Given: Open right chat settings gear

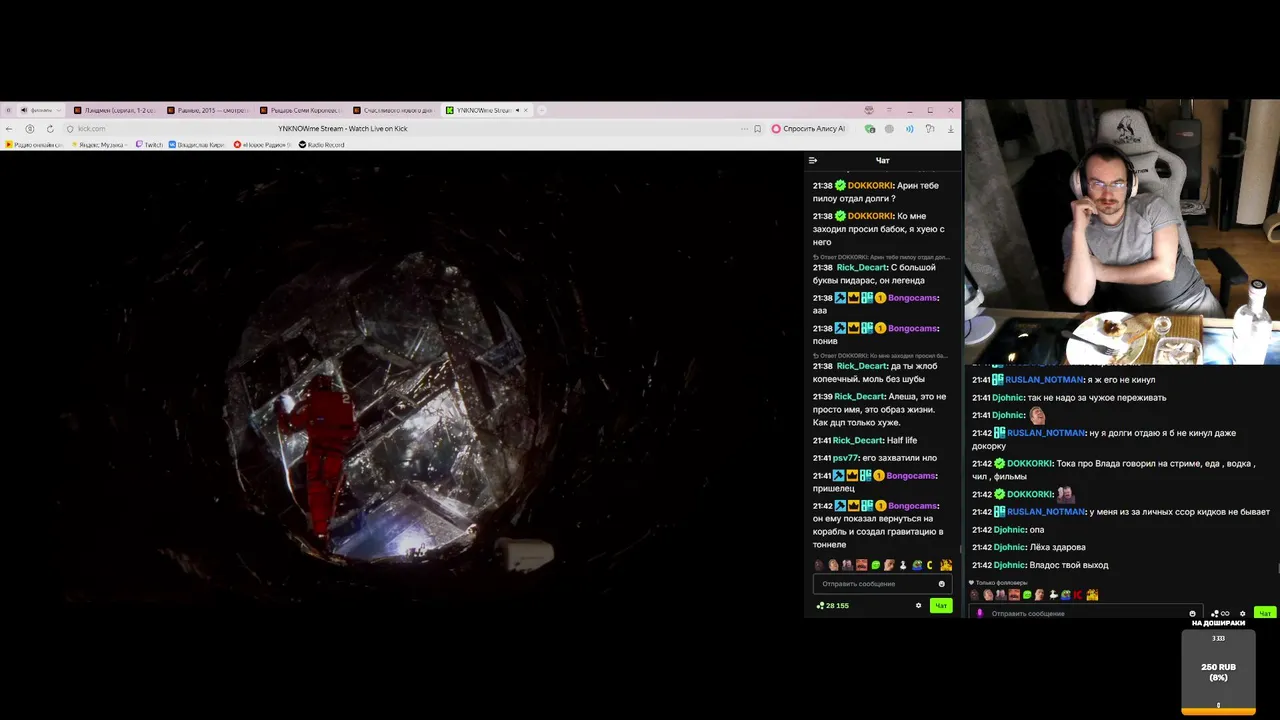Looking at the screenshot, I should [x=1243, y=614].
